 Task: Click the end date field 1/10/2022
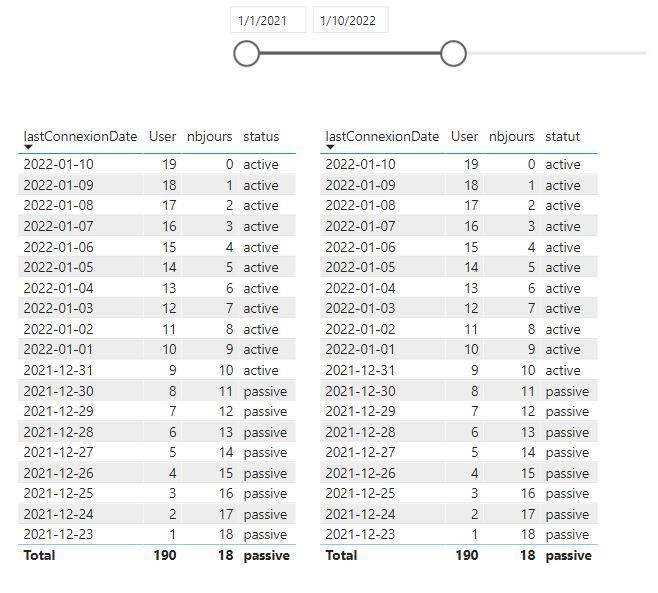[350, 20]
